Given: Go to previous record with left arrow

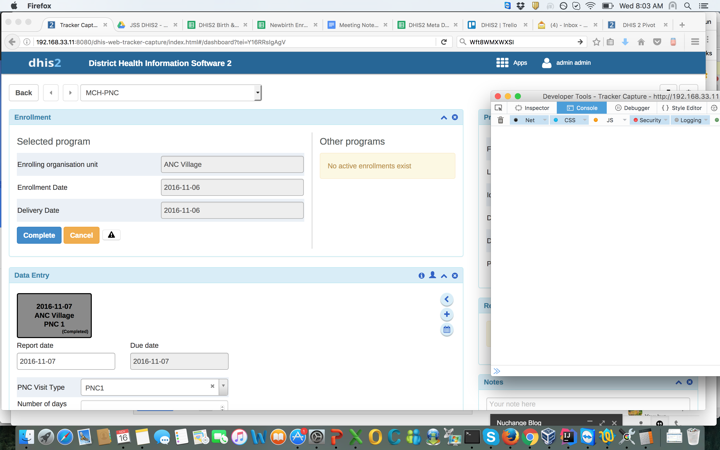Looking at the screenshot, I should (x=51, y=93).
